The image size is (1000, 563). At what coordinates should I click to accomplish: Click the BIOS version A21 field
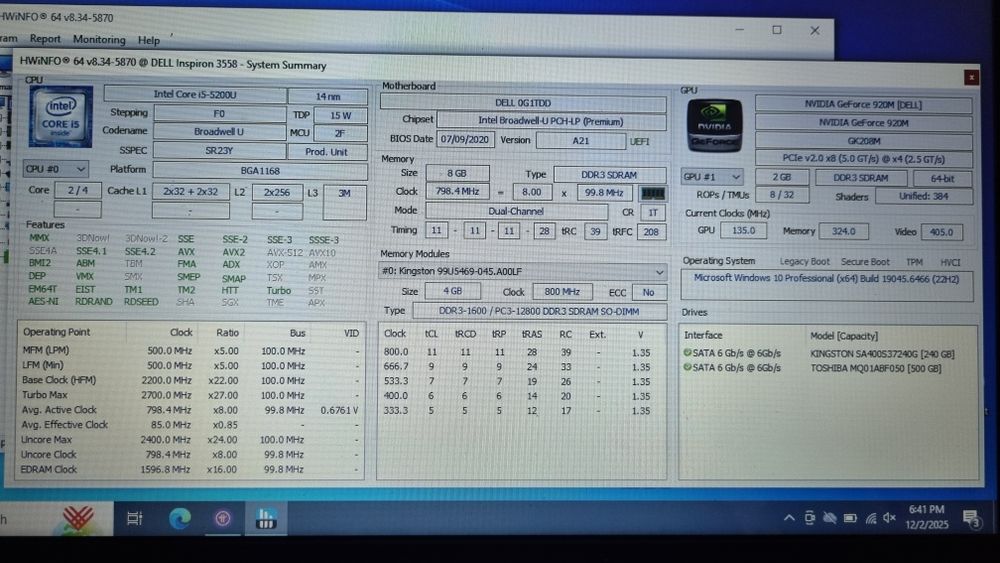point(580,140)
